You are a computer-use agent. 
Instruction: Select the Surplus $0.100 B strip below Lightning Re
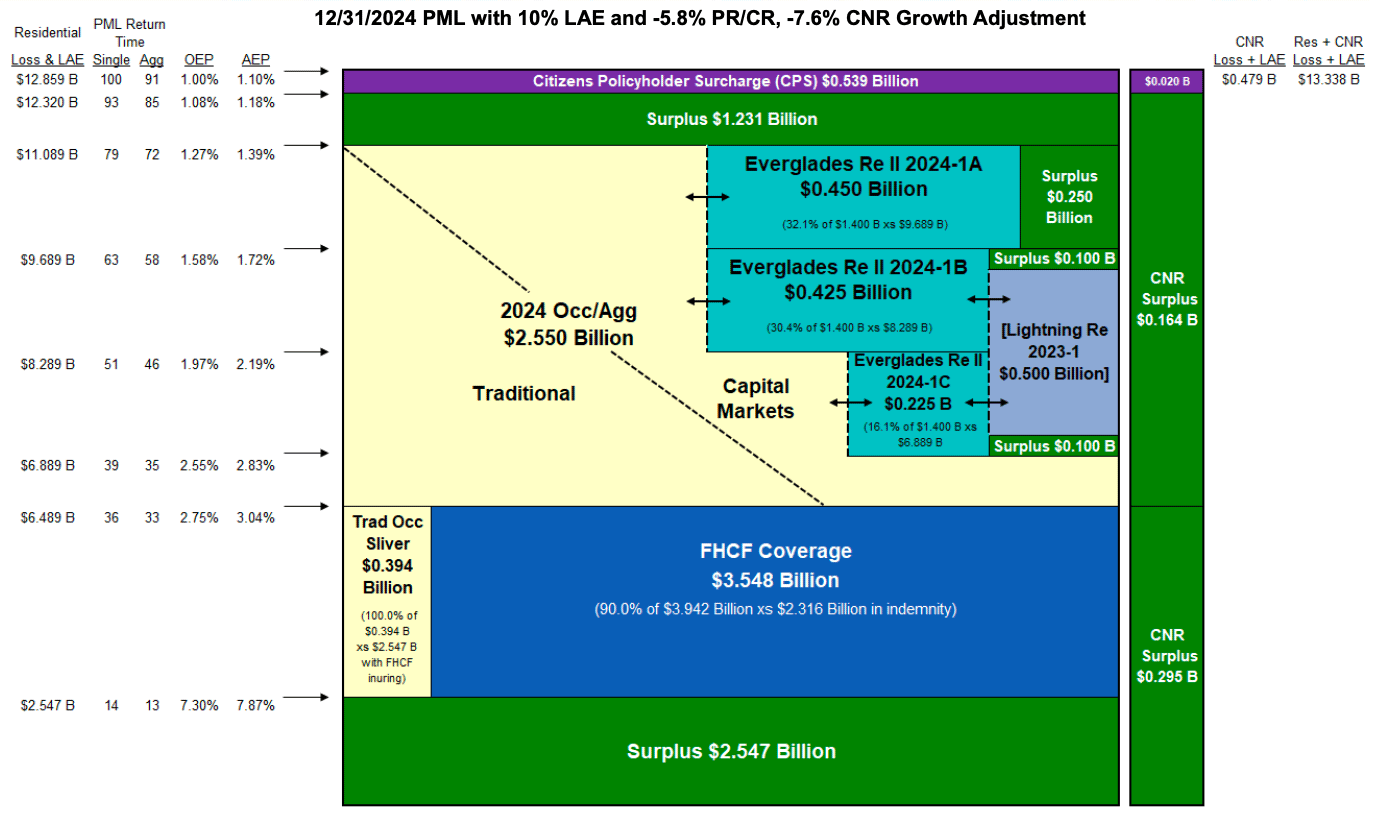tap(1054, 446)
